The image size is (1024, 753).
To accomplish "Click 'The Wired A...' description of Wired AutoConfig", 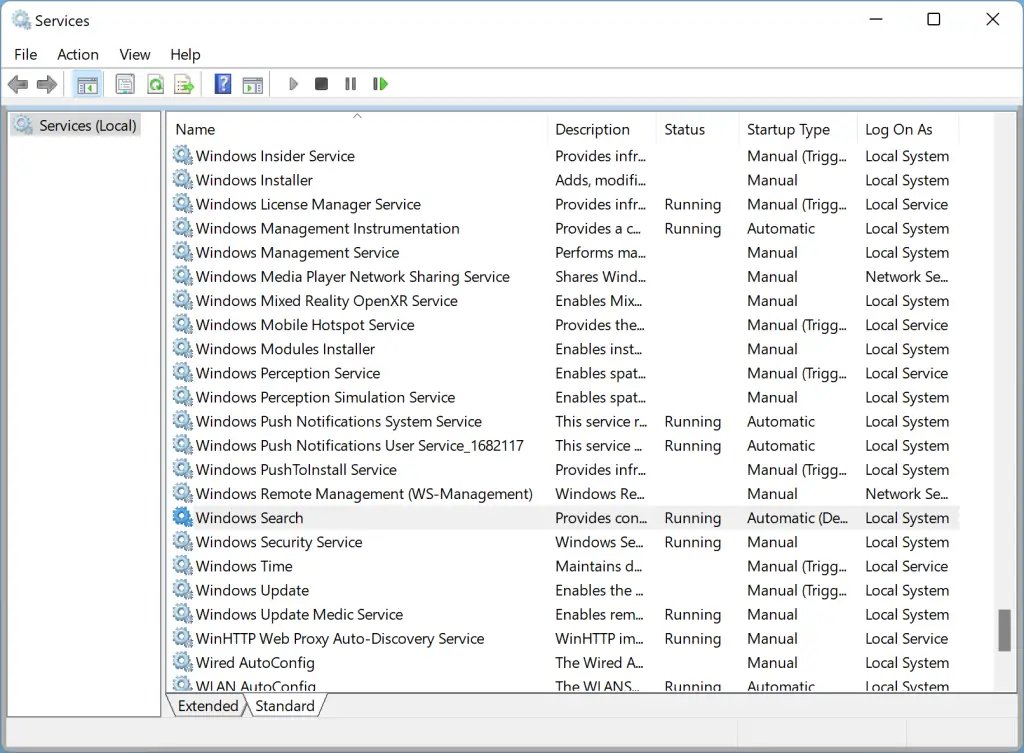I will point(600,663).
